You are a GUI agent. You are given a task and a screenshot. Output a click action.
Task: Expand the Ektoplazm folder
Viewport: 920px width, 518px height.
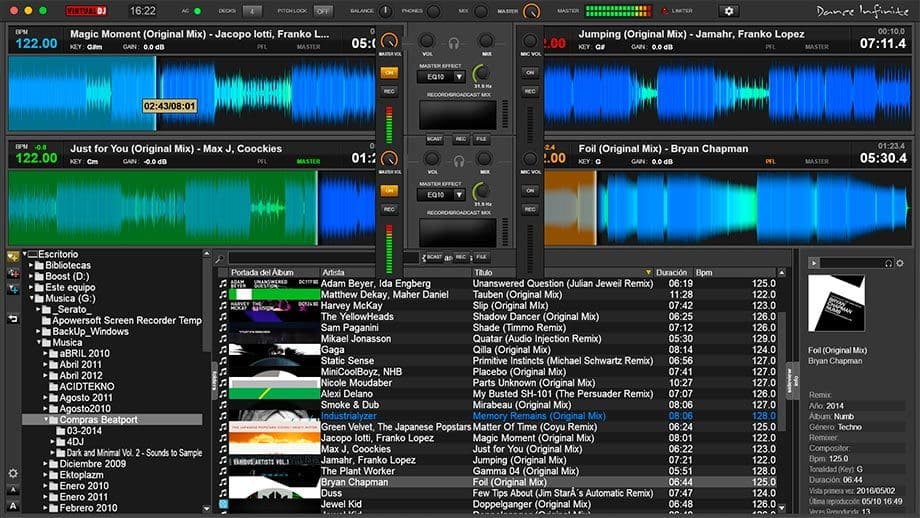[x=46, y=475]
